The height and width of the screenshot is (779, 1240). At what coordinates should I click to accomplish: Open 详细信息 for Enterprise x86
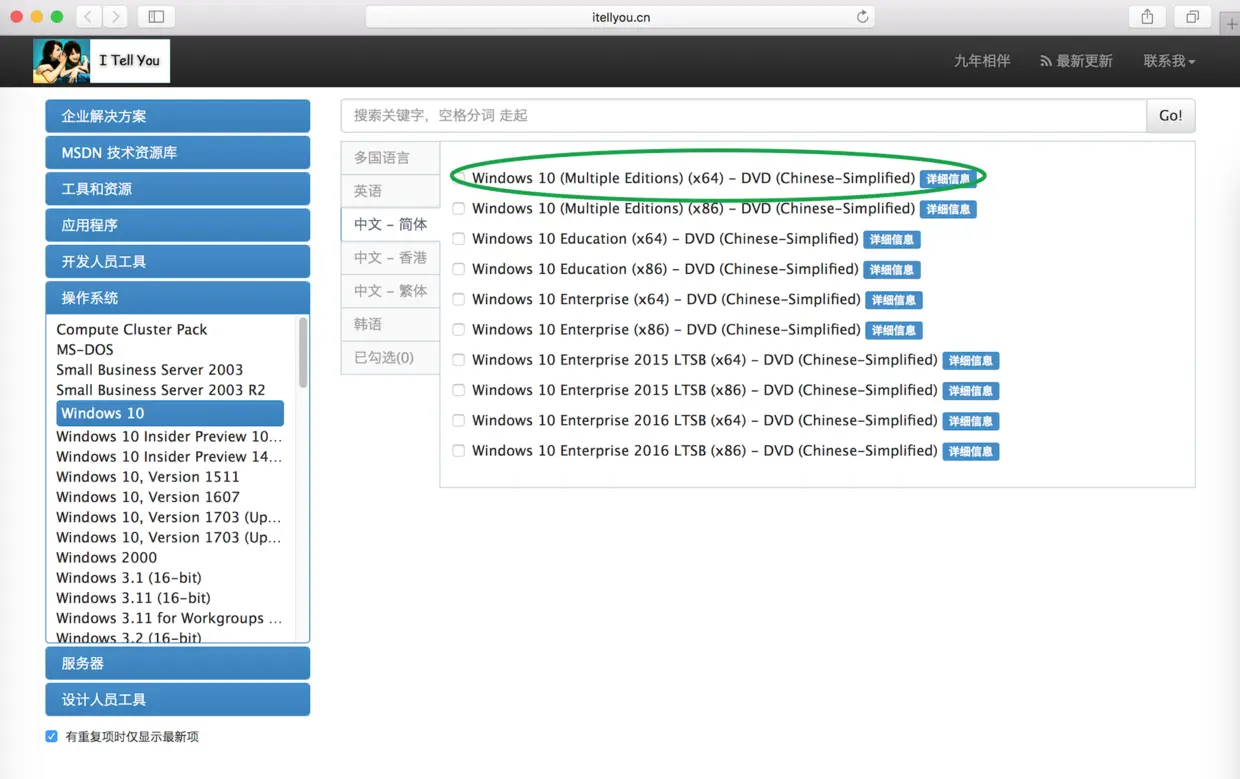click(894, 330)
